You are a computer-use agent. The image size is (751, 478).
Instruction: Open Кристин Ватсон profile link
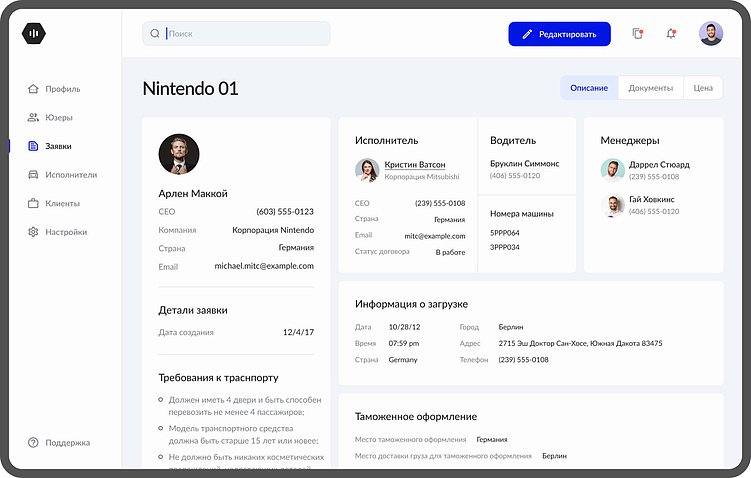point(415,164)
